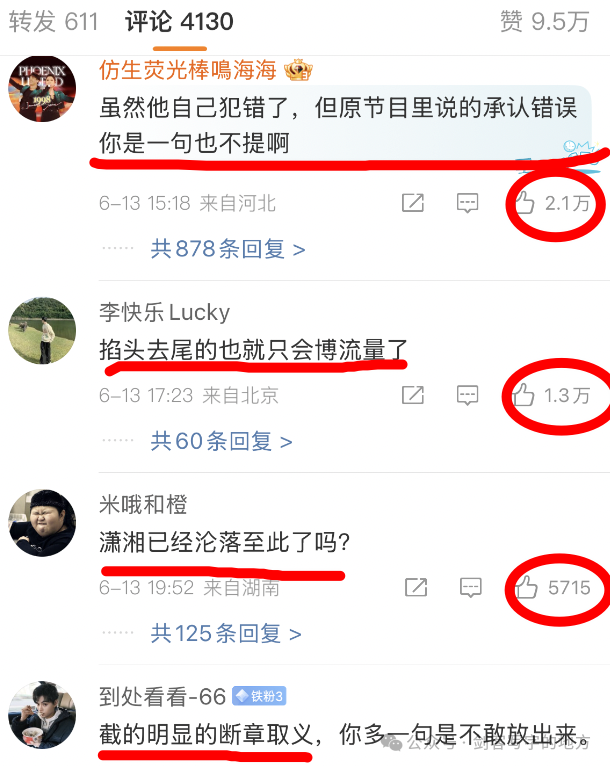Forward the 李快乐Lucky comment
This screenshot has height=766, width=610.
pos(413,395)
